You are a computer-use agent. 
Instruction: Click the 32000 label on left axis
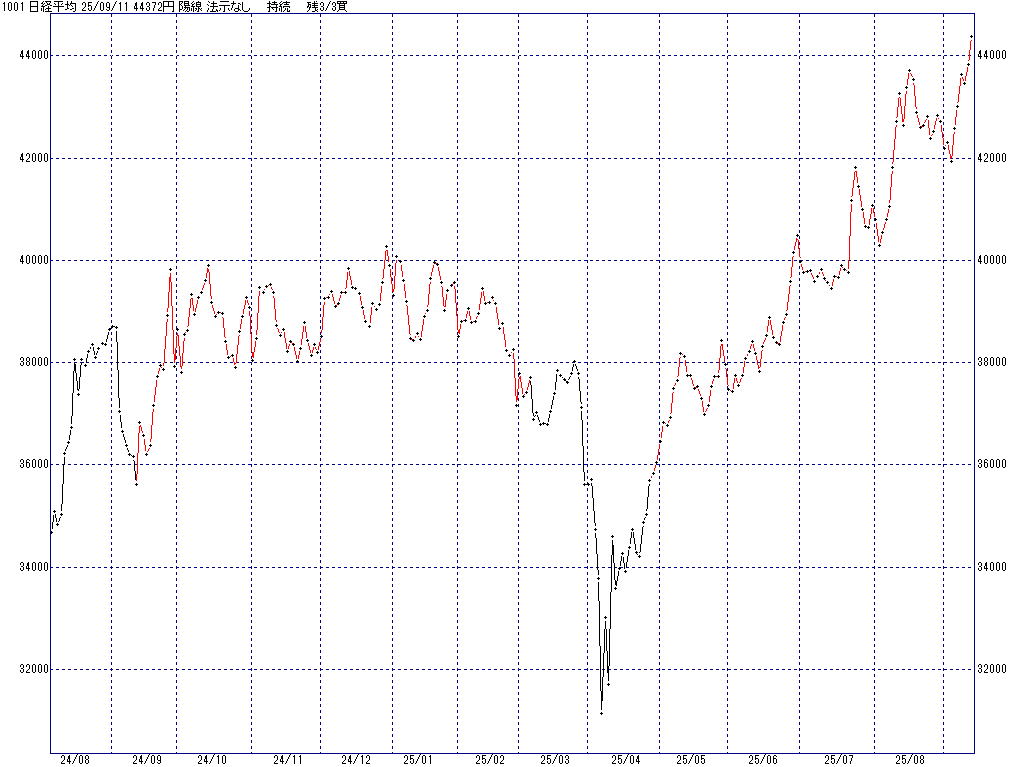[25, 670]
